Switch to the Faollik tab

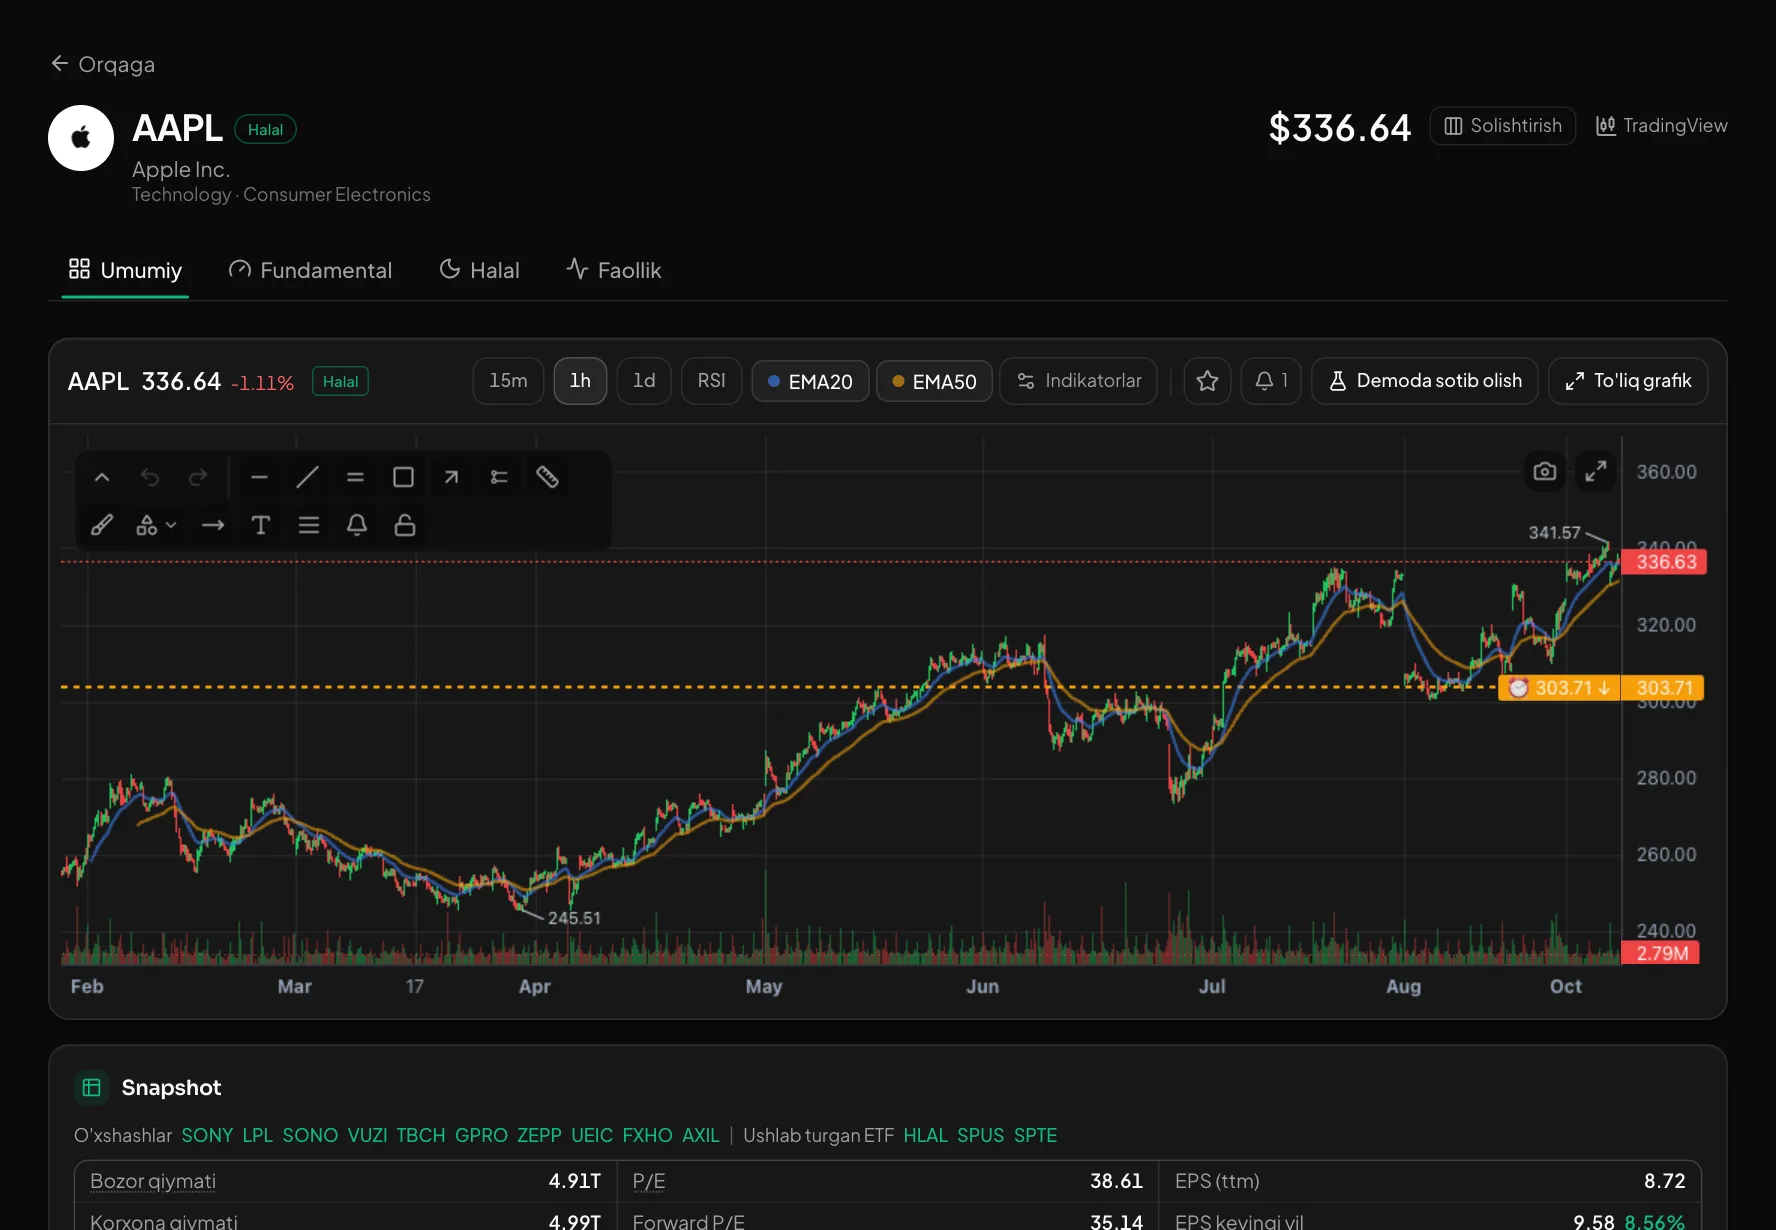(x=613, y=270)
